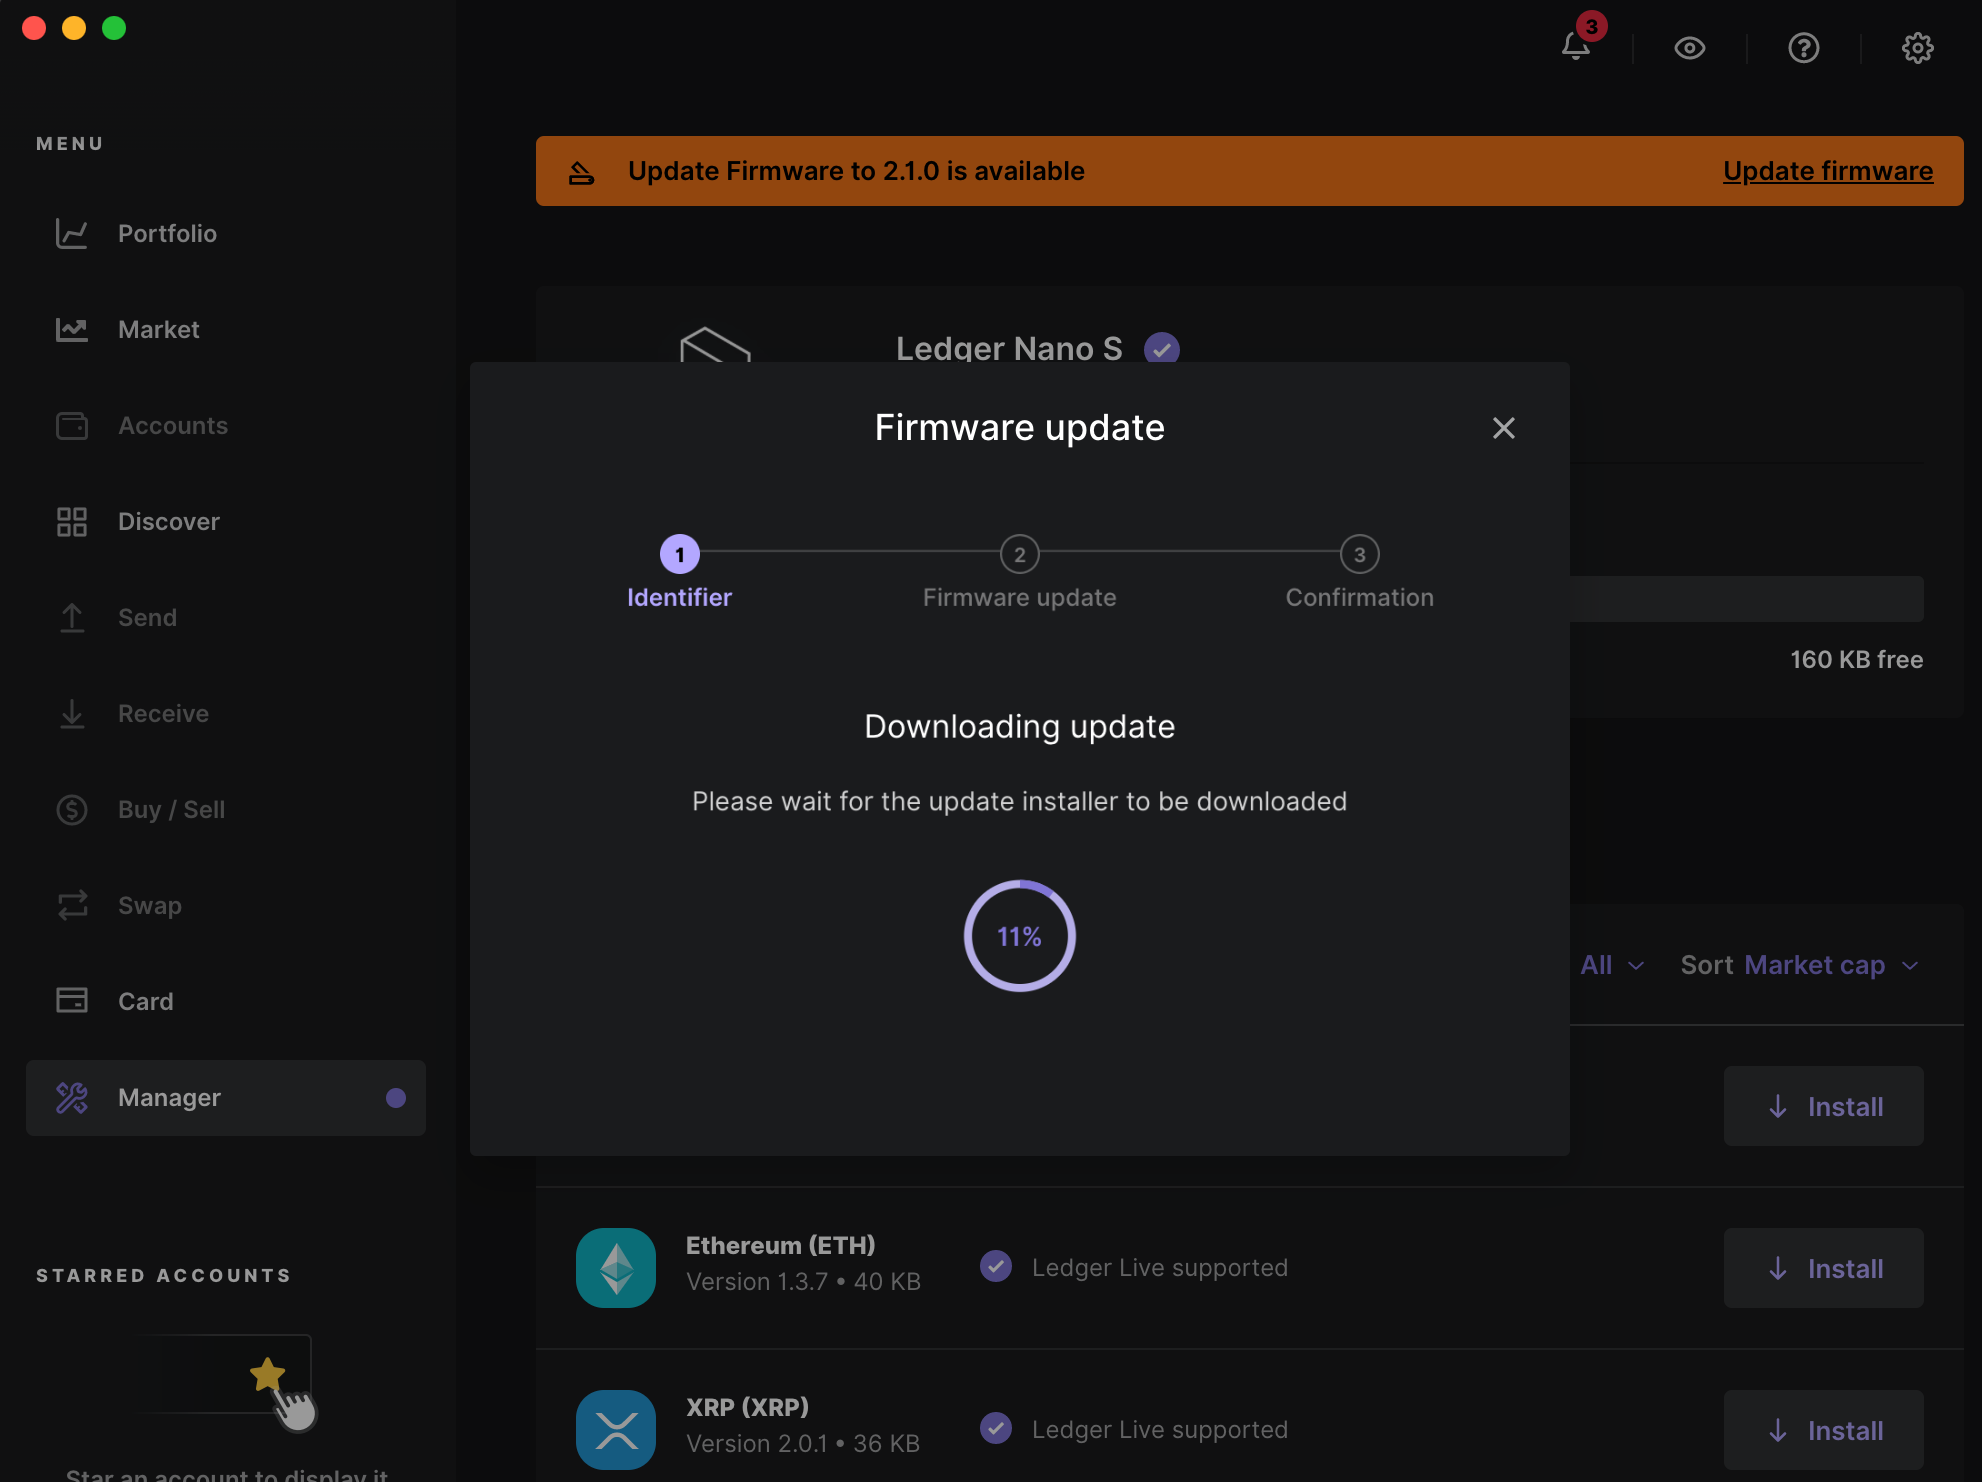Select step 2 Firmware update circle
Image resolution: width=1982 pixels, height=1482 pixels.
1019,554
